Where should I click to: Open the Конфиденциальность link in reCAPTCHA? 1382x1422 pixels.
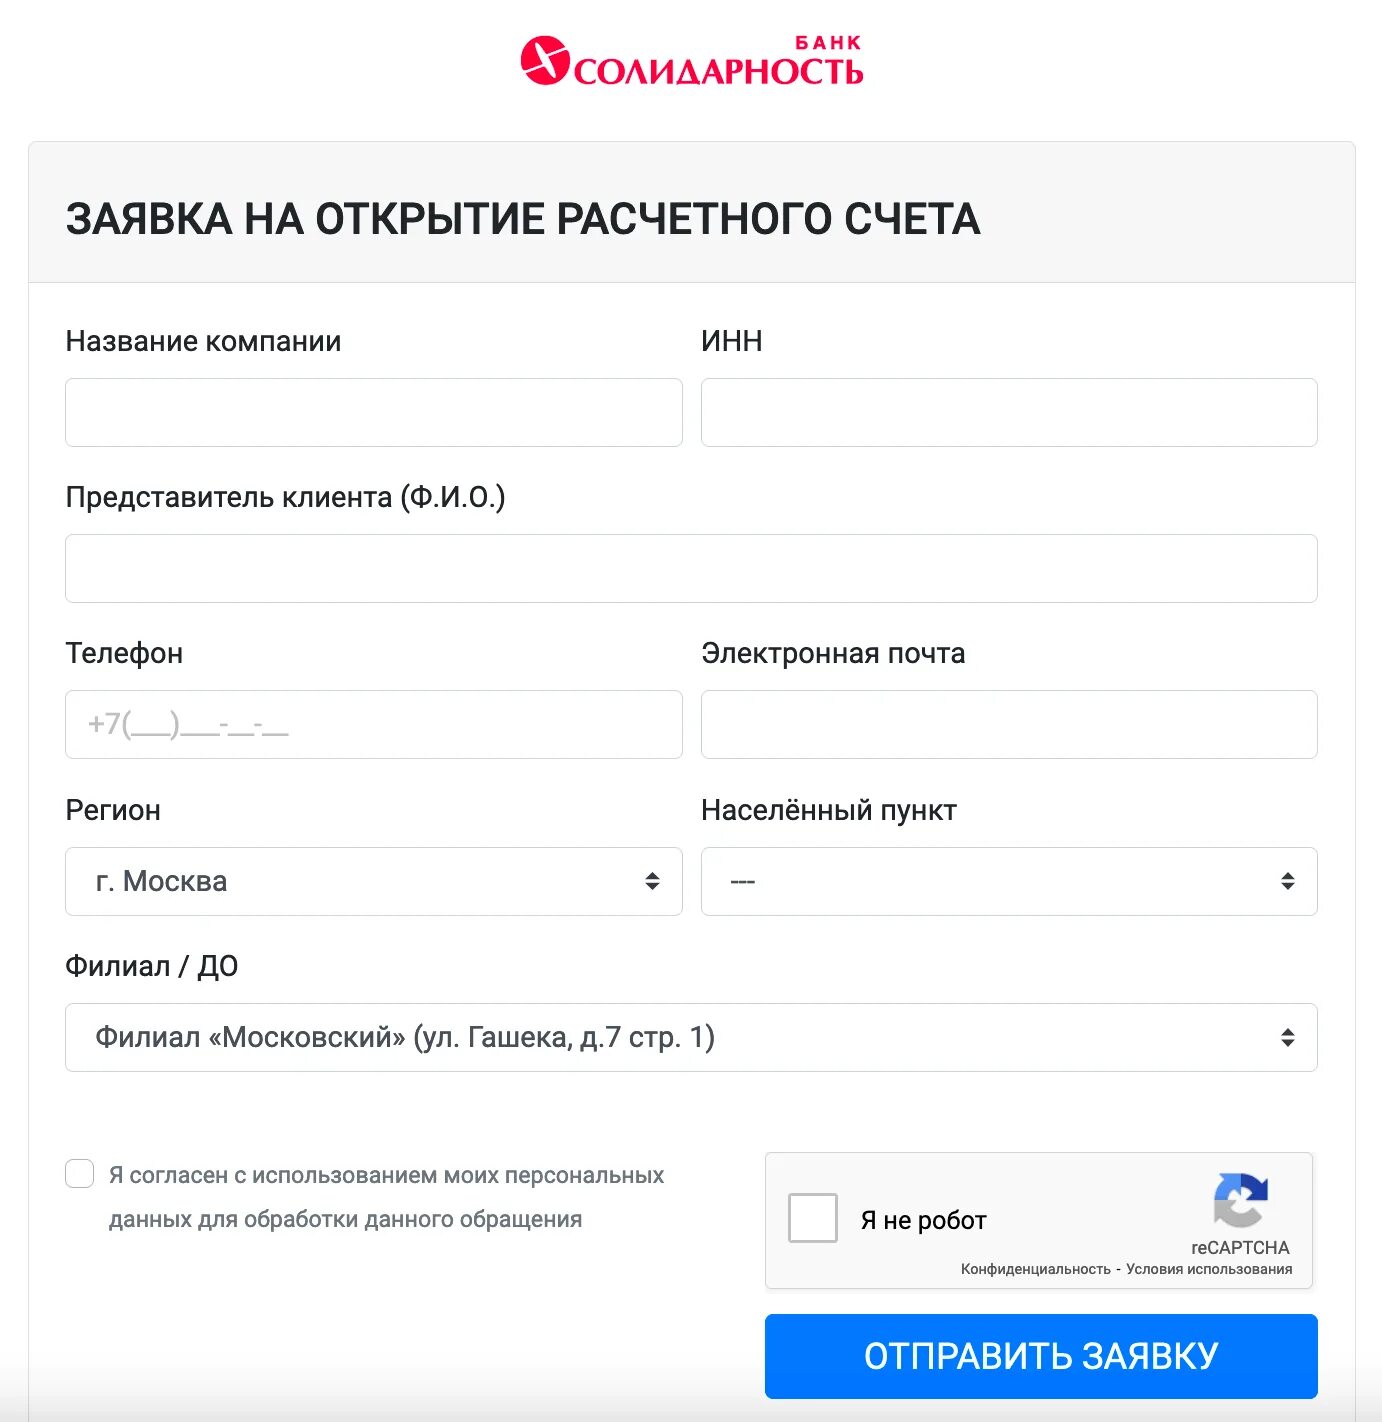pos(1036,1269)
